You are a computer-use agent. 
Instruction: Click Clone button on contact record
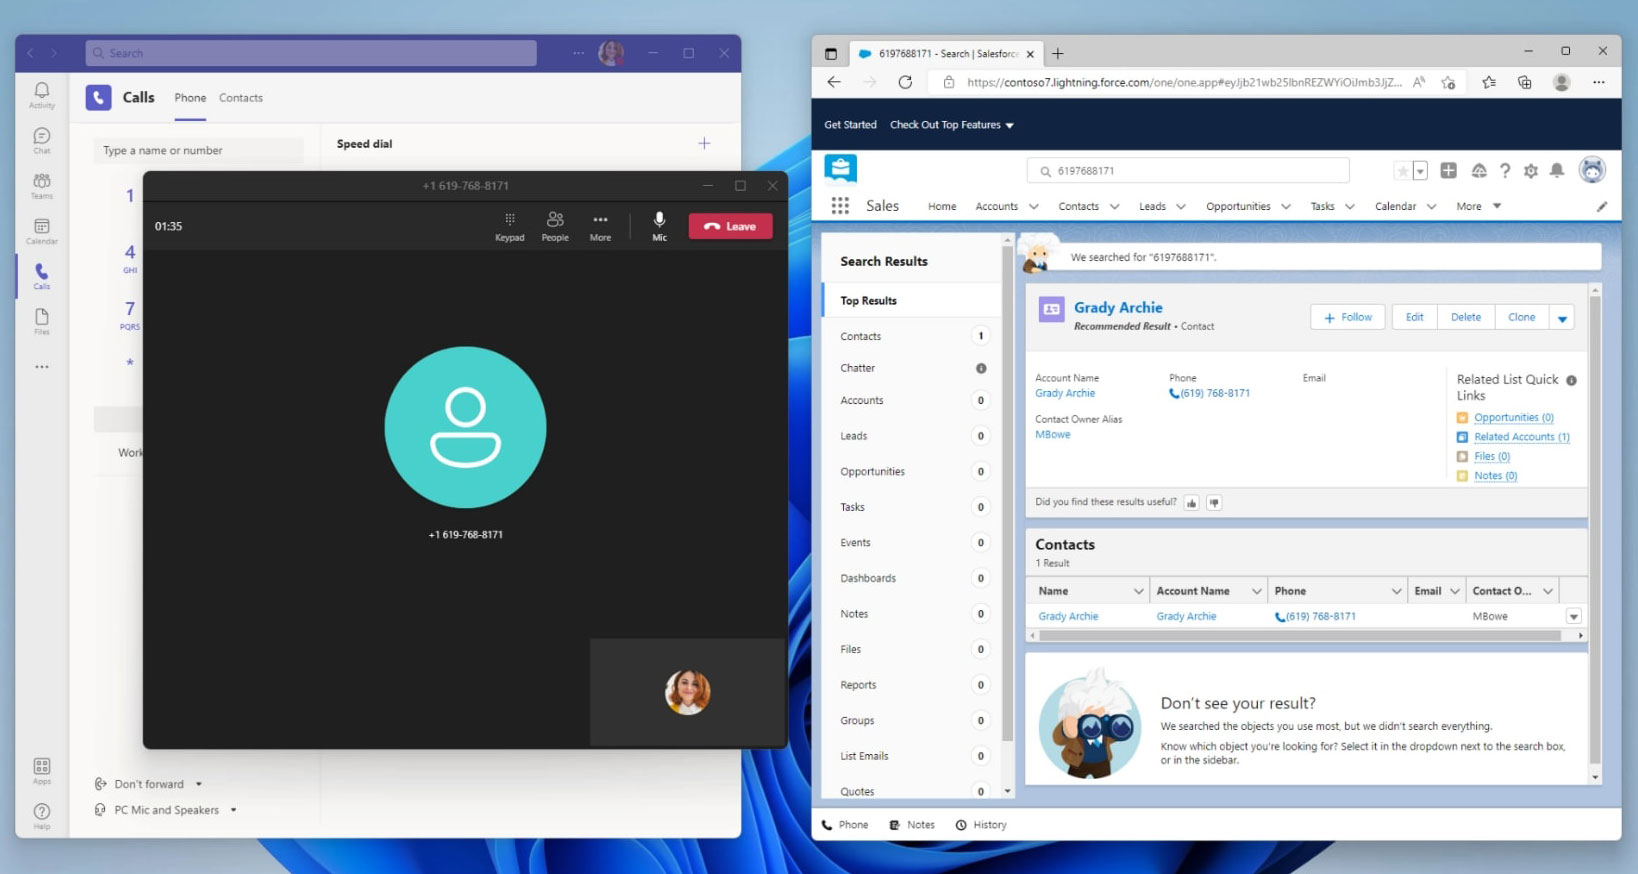point(1522,318)
